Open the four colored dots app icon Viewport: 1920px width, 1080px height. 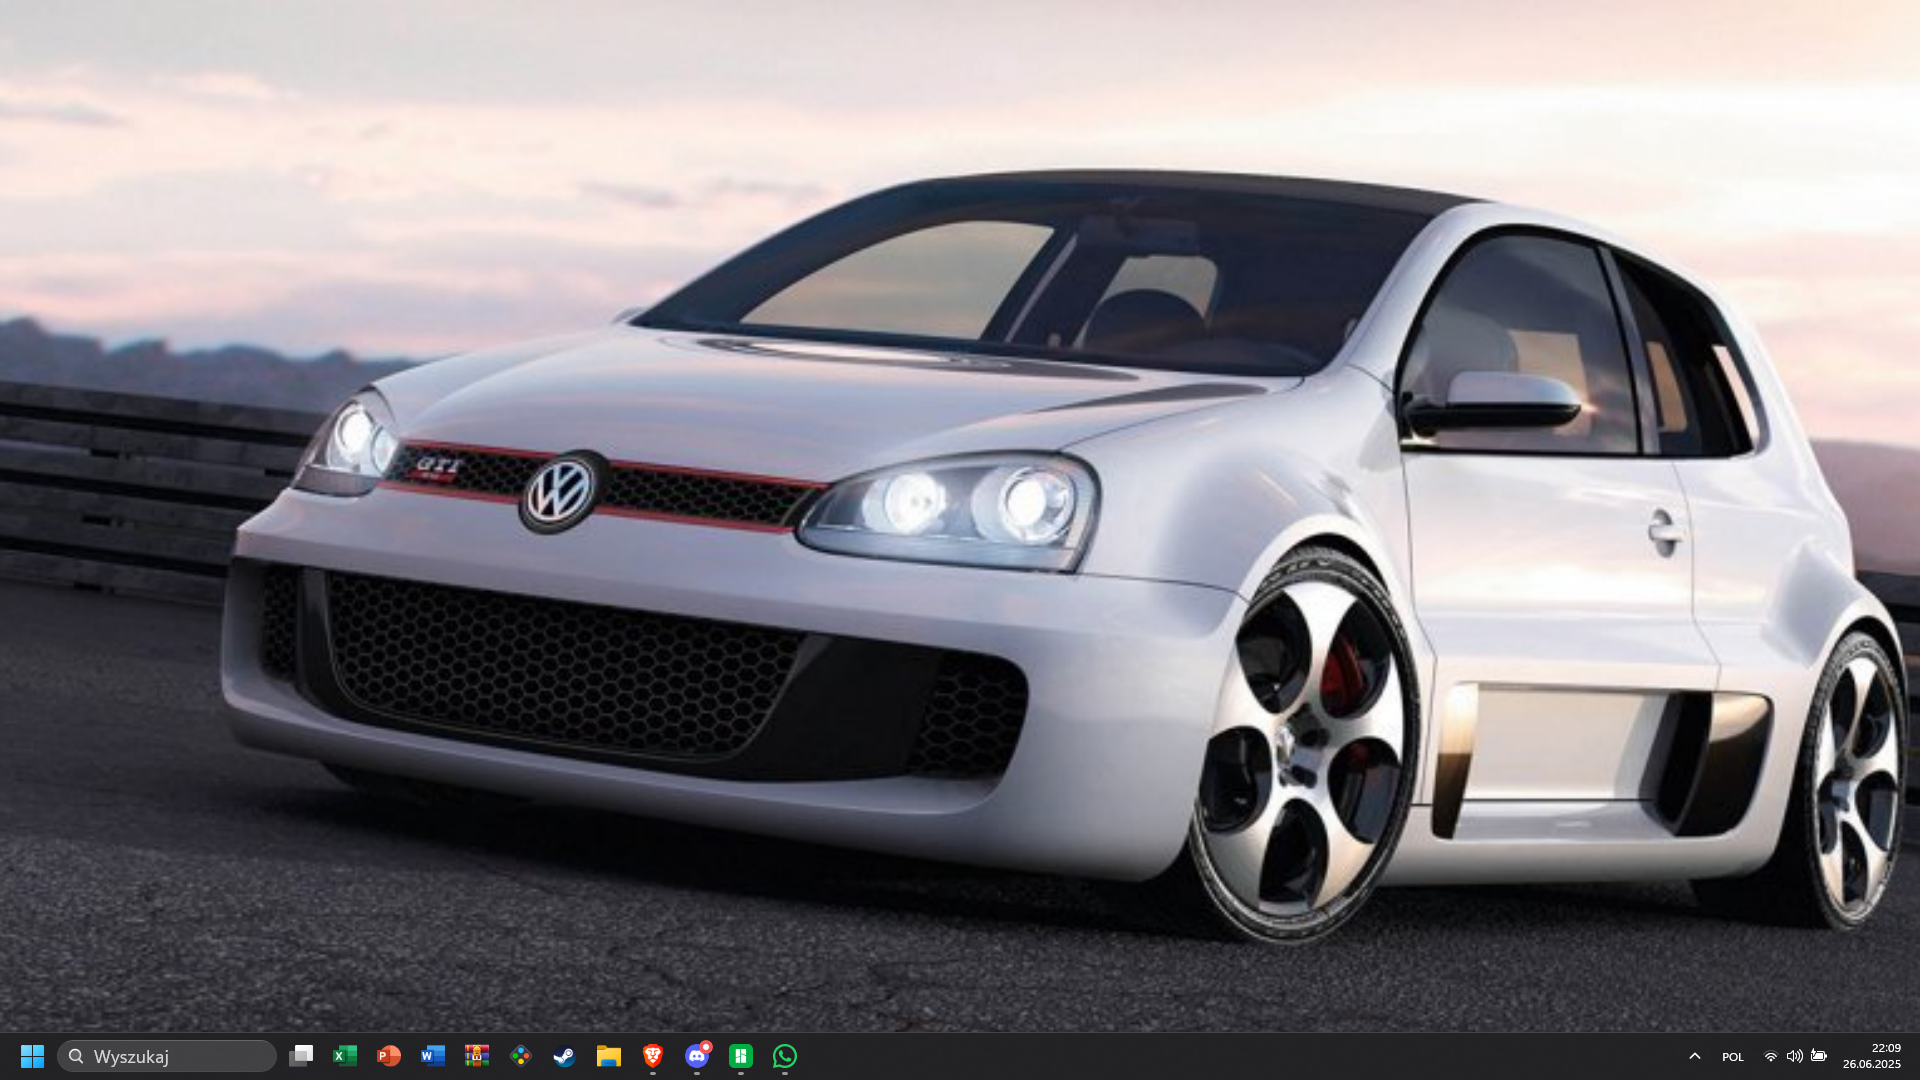[x=521, y=1056]
